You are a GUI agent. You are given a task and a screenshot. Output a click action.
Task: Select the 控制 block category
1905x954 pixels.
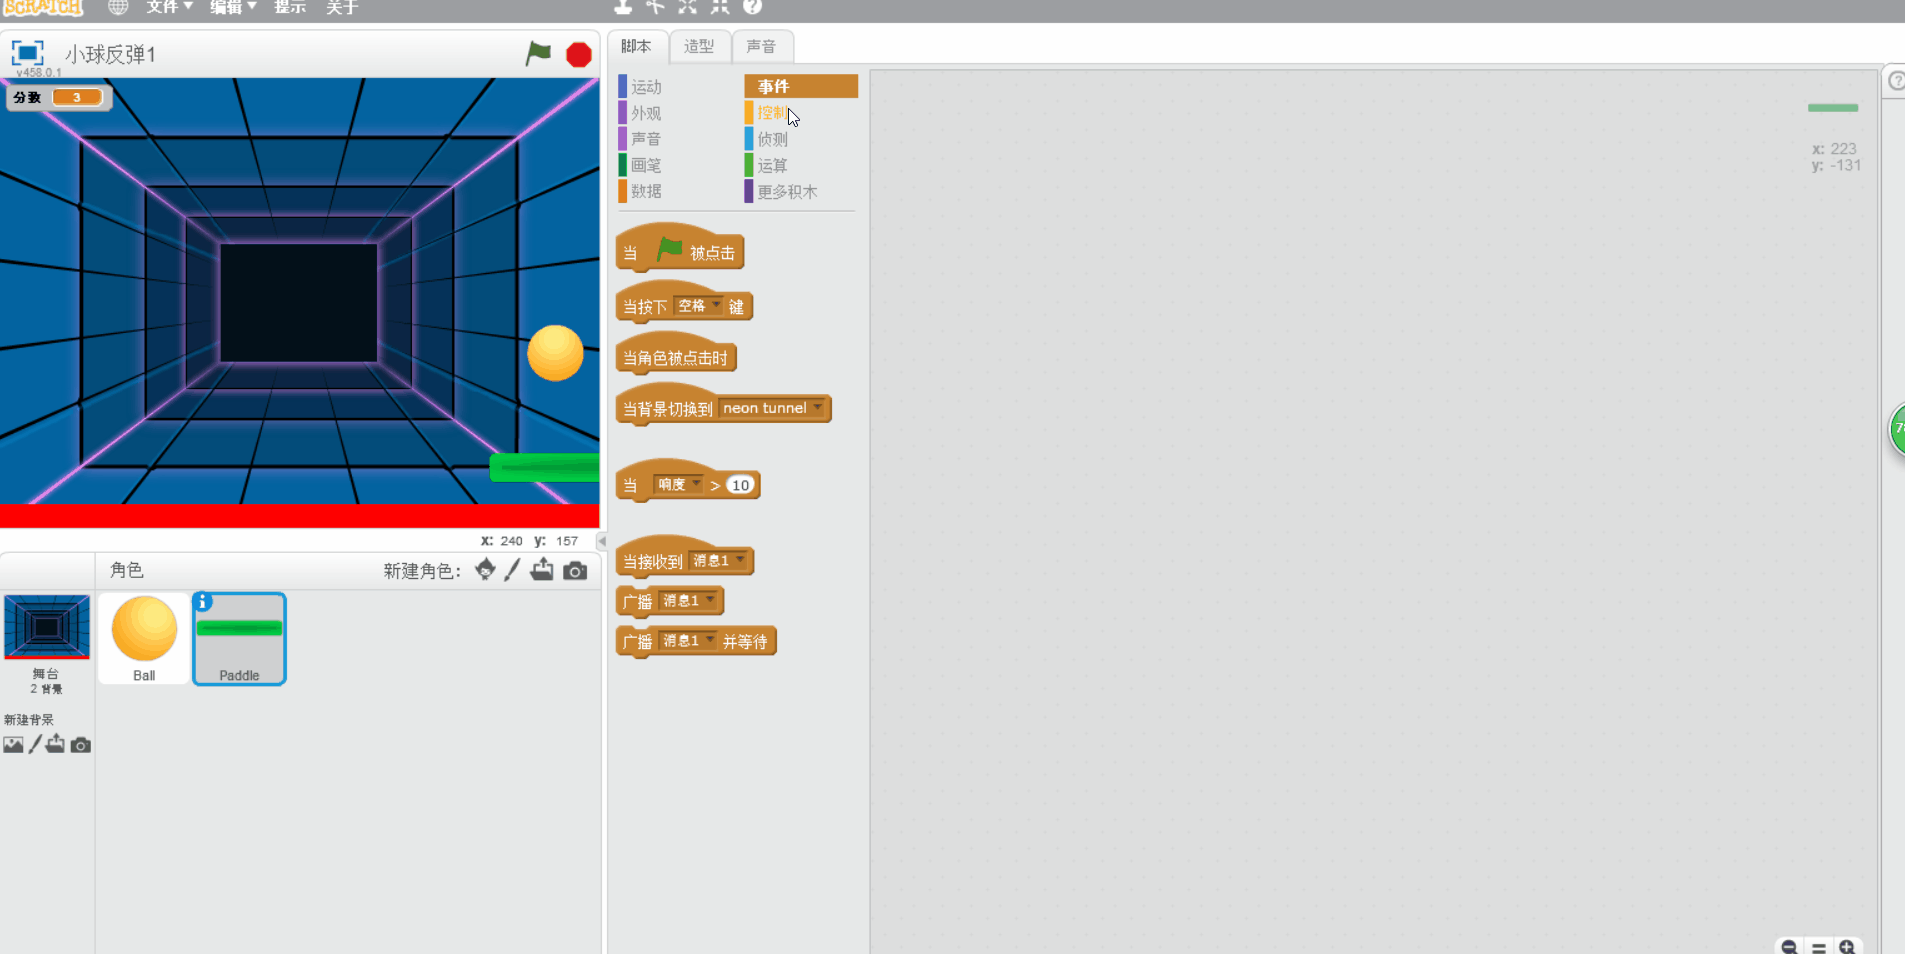(801, 113)
